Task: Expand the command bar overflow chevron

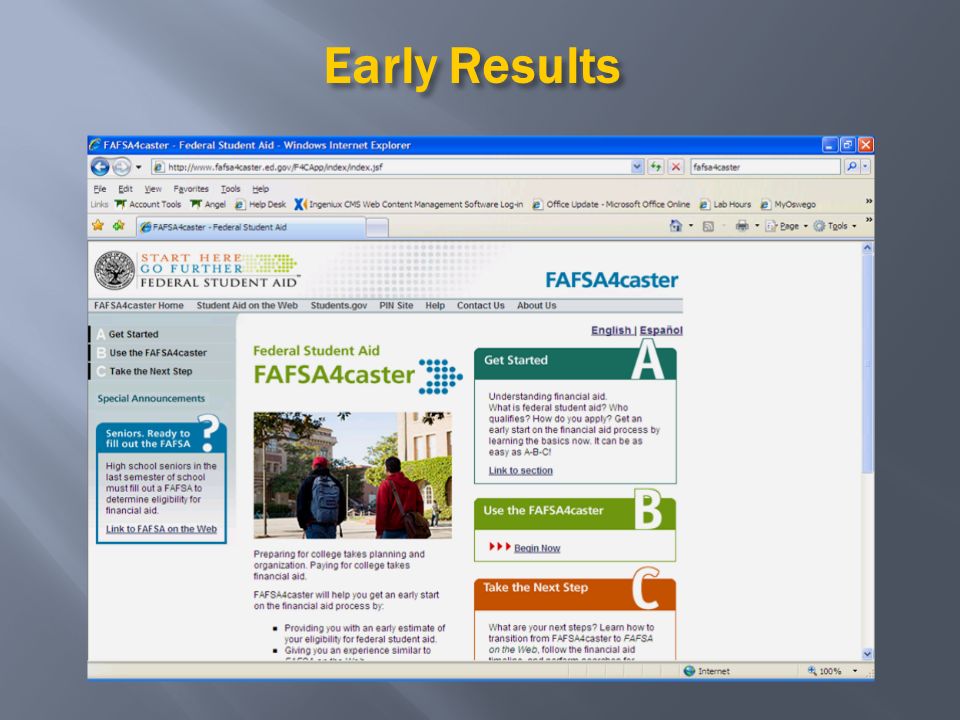Action: [868, 220]
